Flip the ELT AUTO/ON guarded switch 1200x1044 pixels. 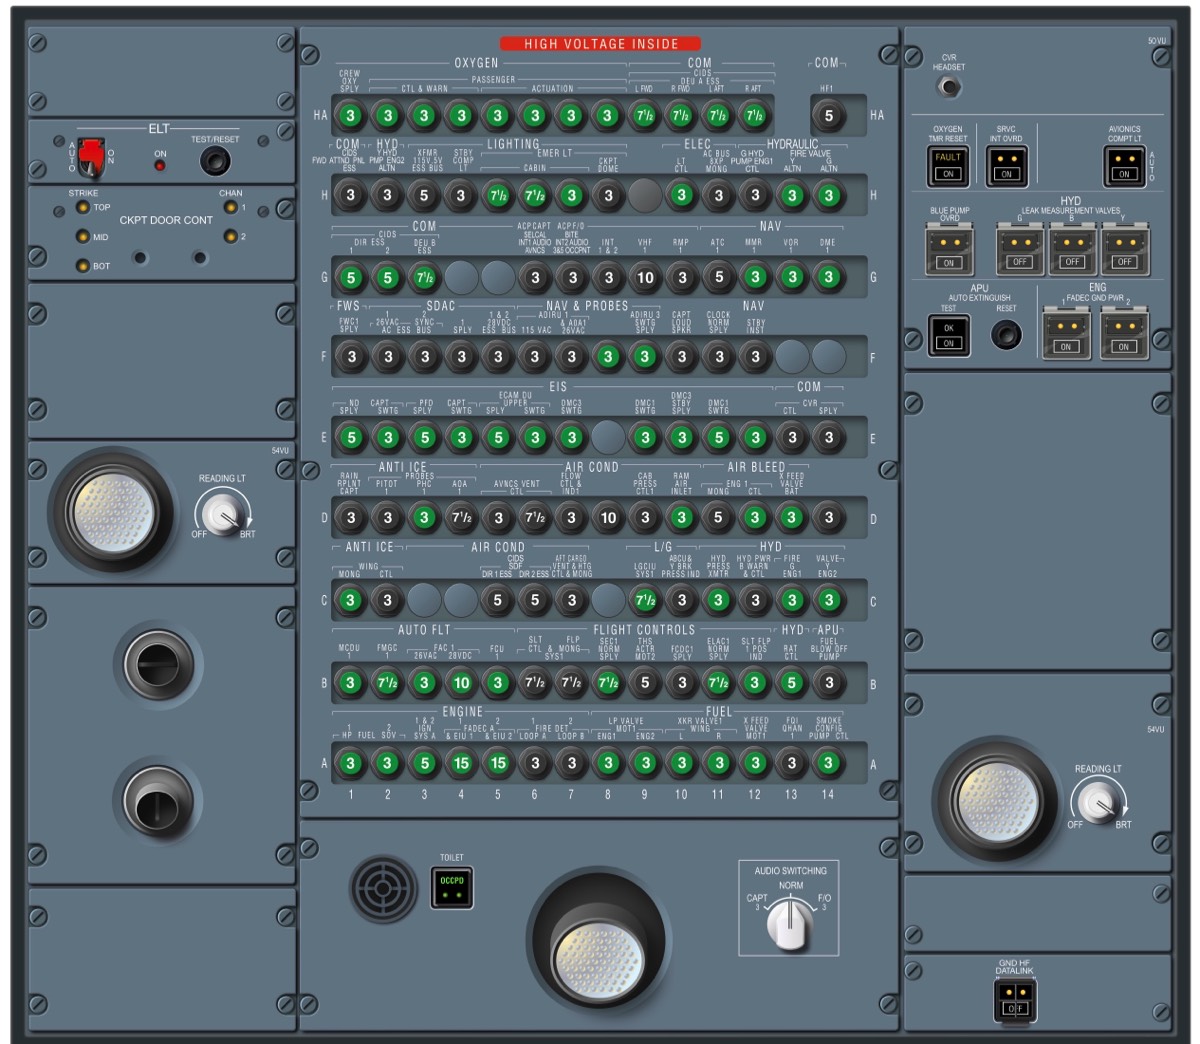[x=92, y=157]
